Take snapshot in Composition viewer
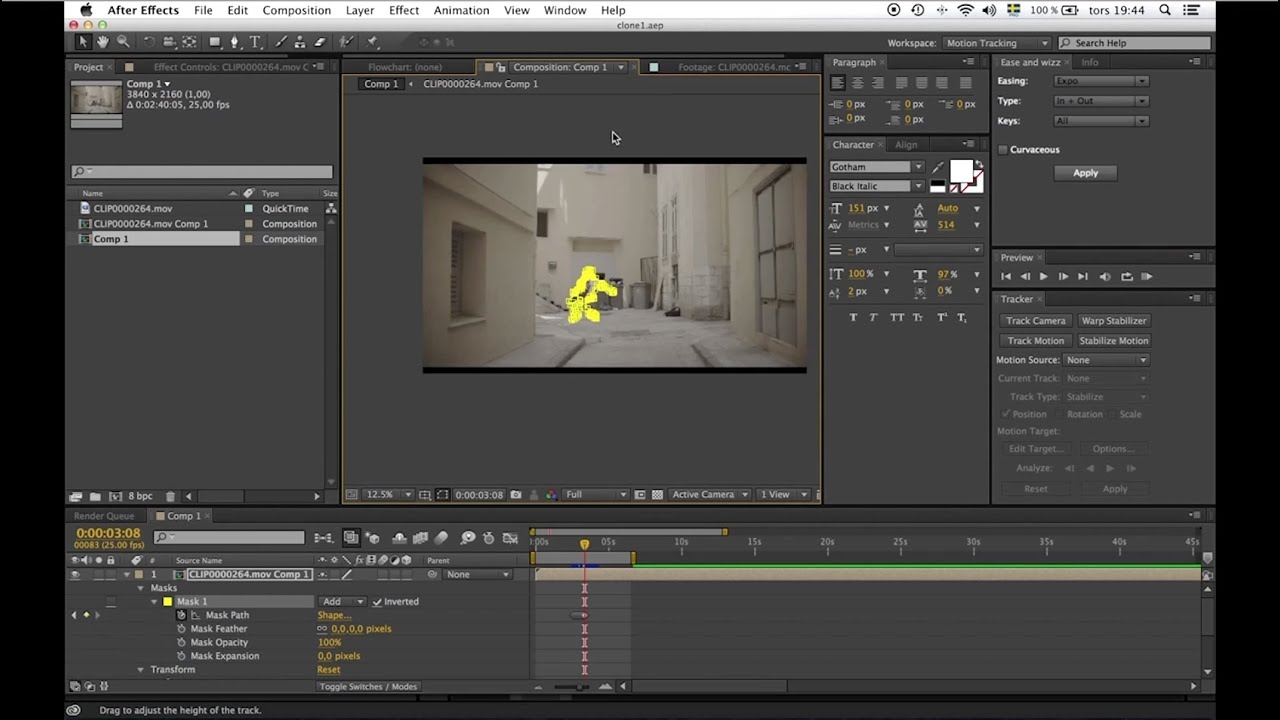 [x=516, y=495]
